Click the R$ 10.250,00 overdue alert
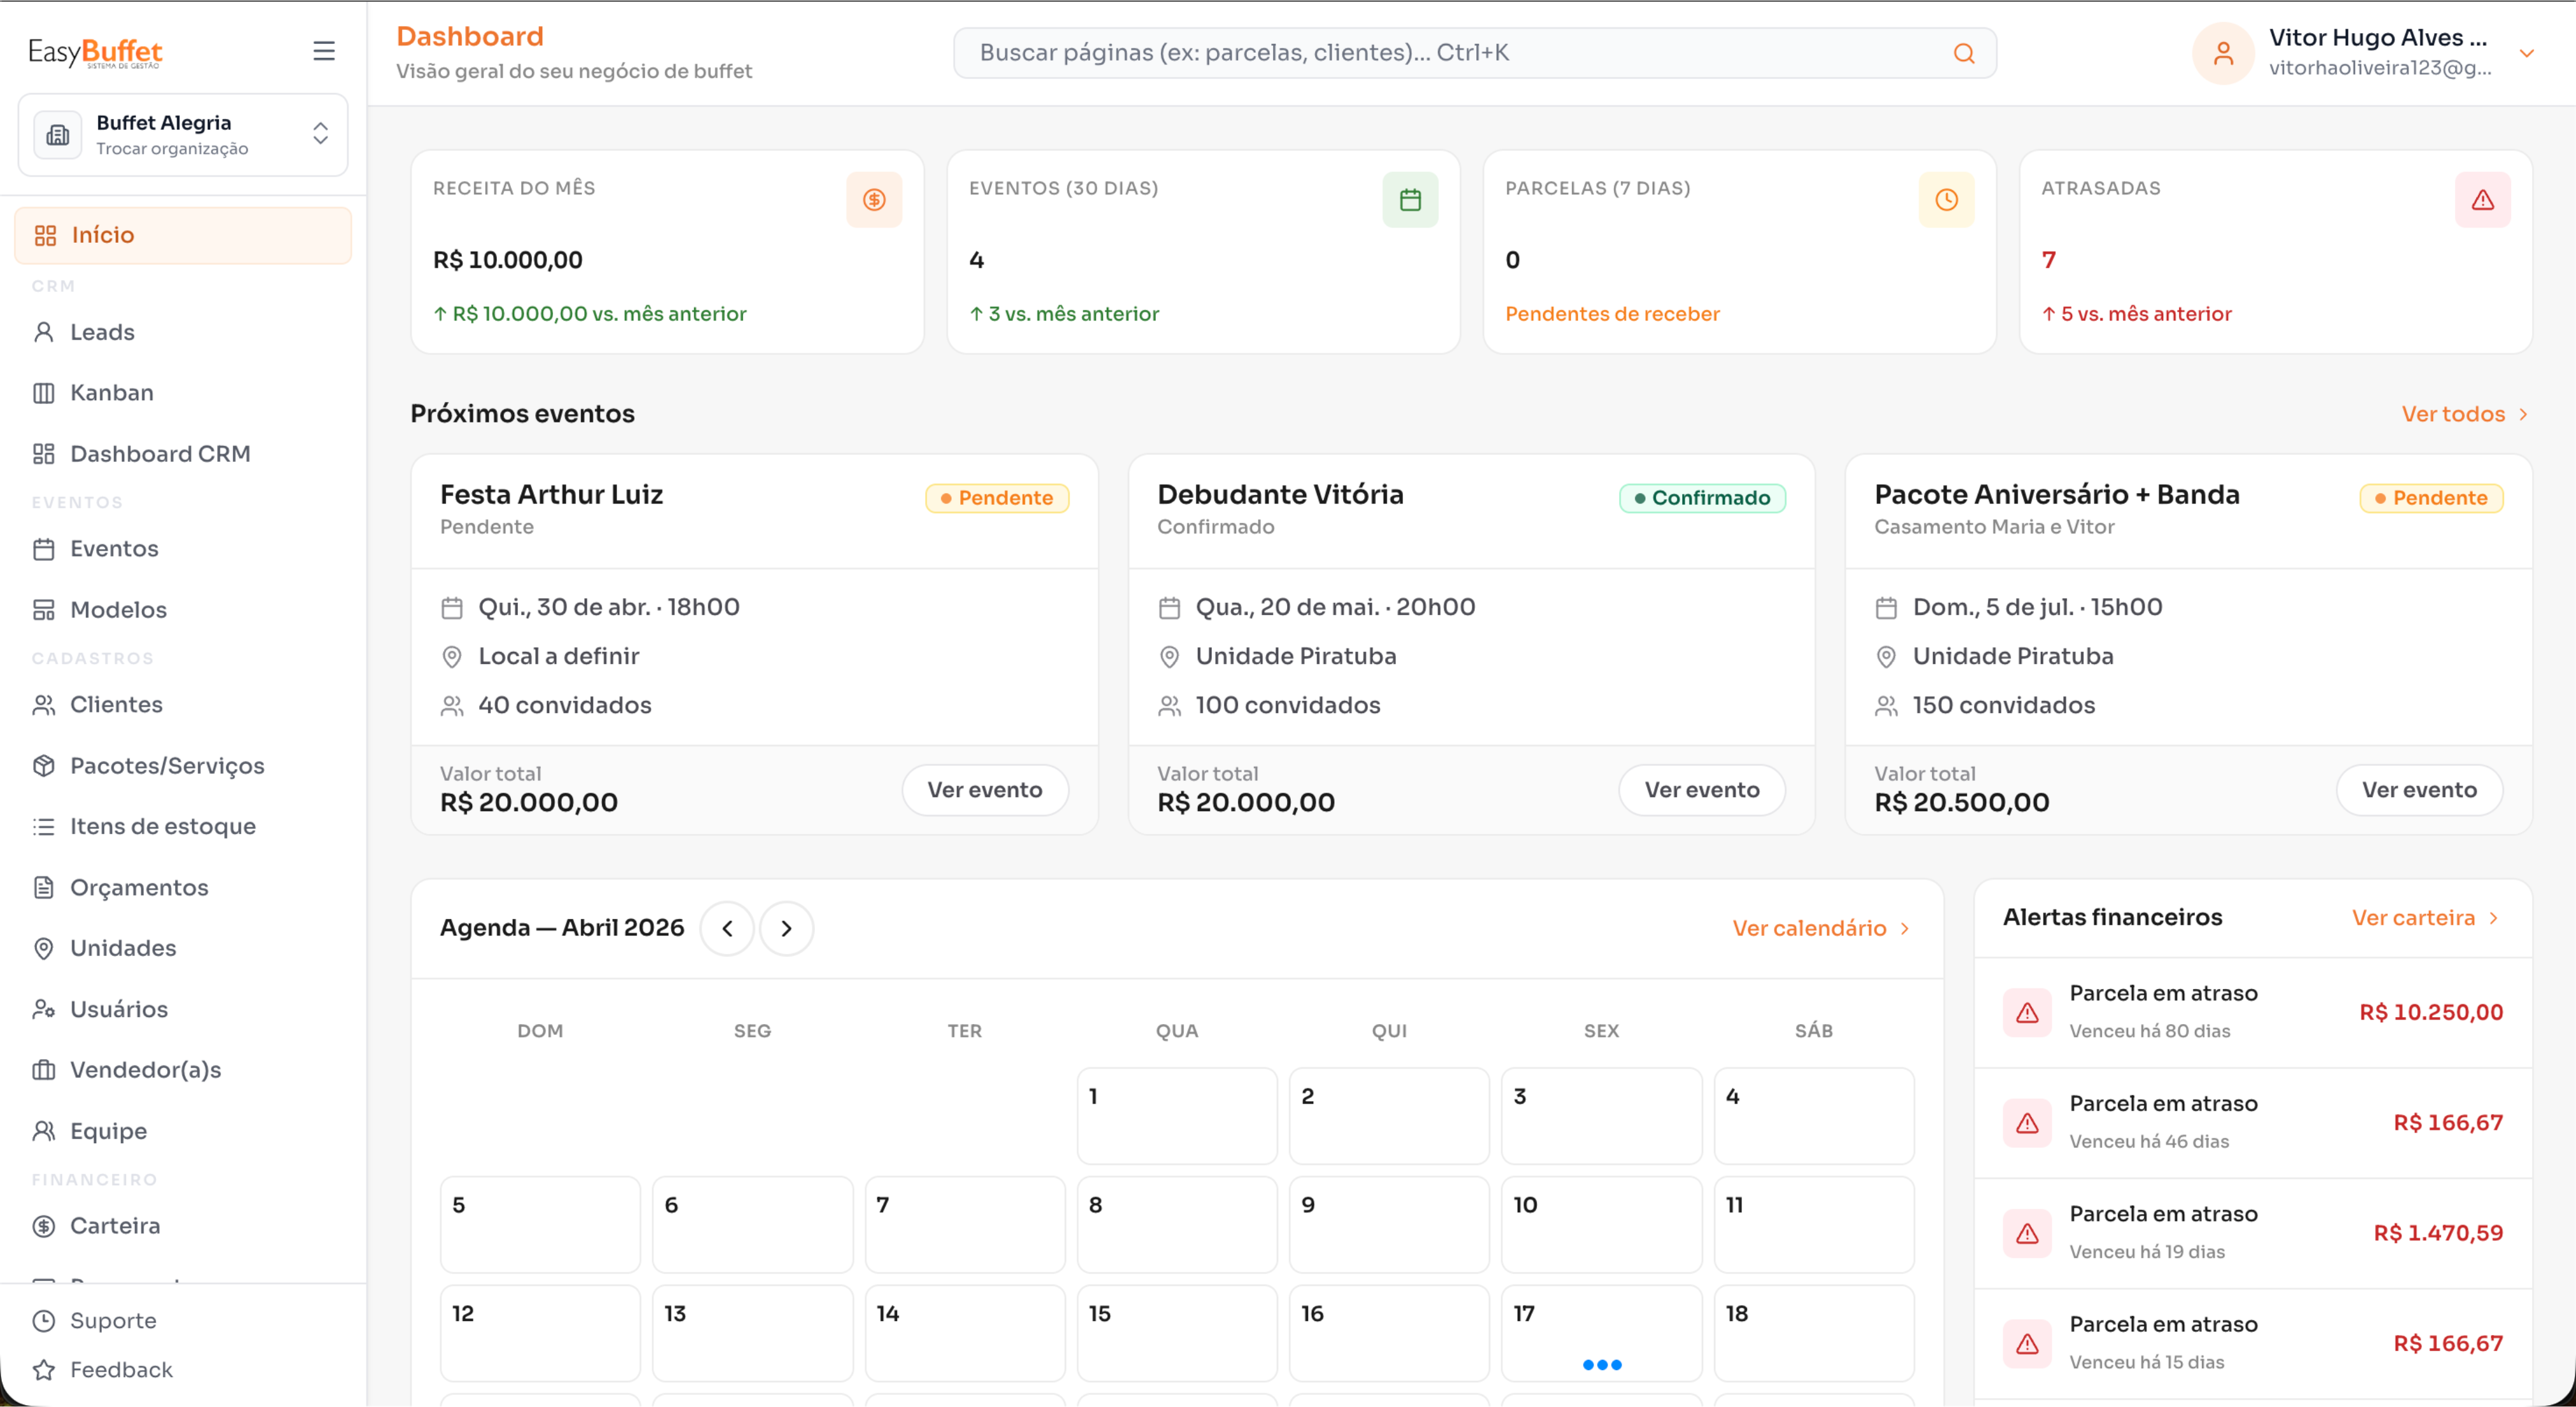 pyautogui.click(x=2253, y=1013)
